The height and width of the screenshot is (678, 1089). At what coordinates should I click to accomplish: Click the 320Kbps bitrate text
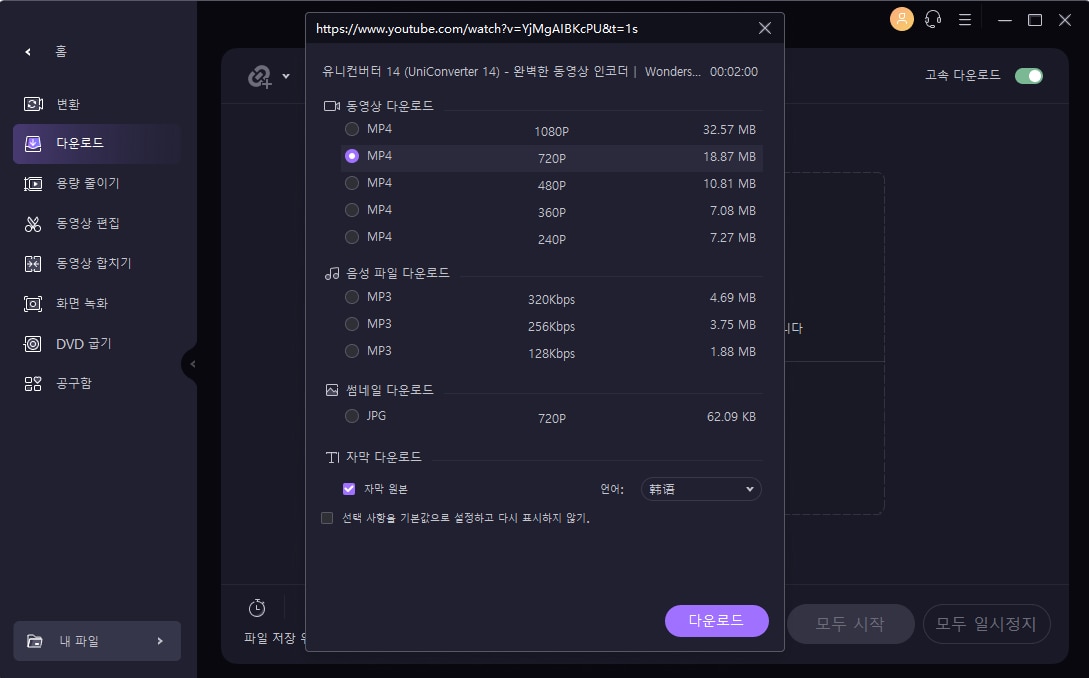[x=551, y=300]
